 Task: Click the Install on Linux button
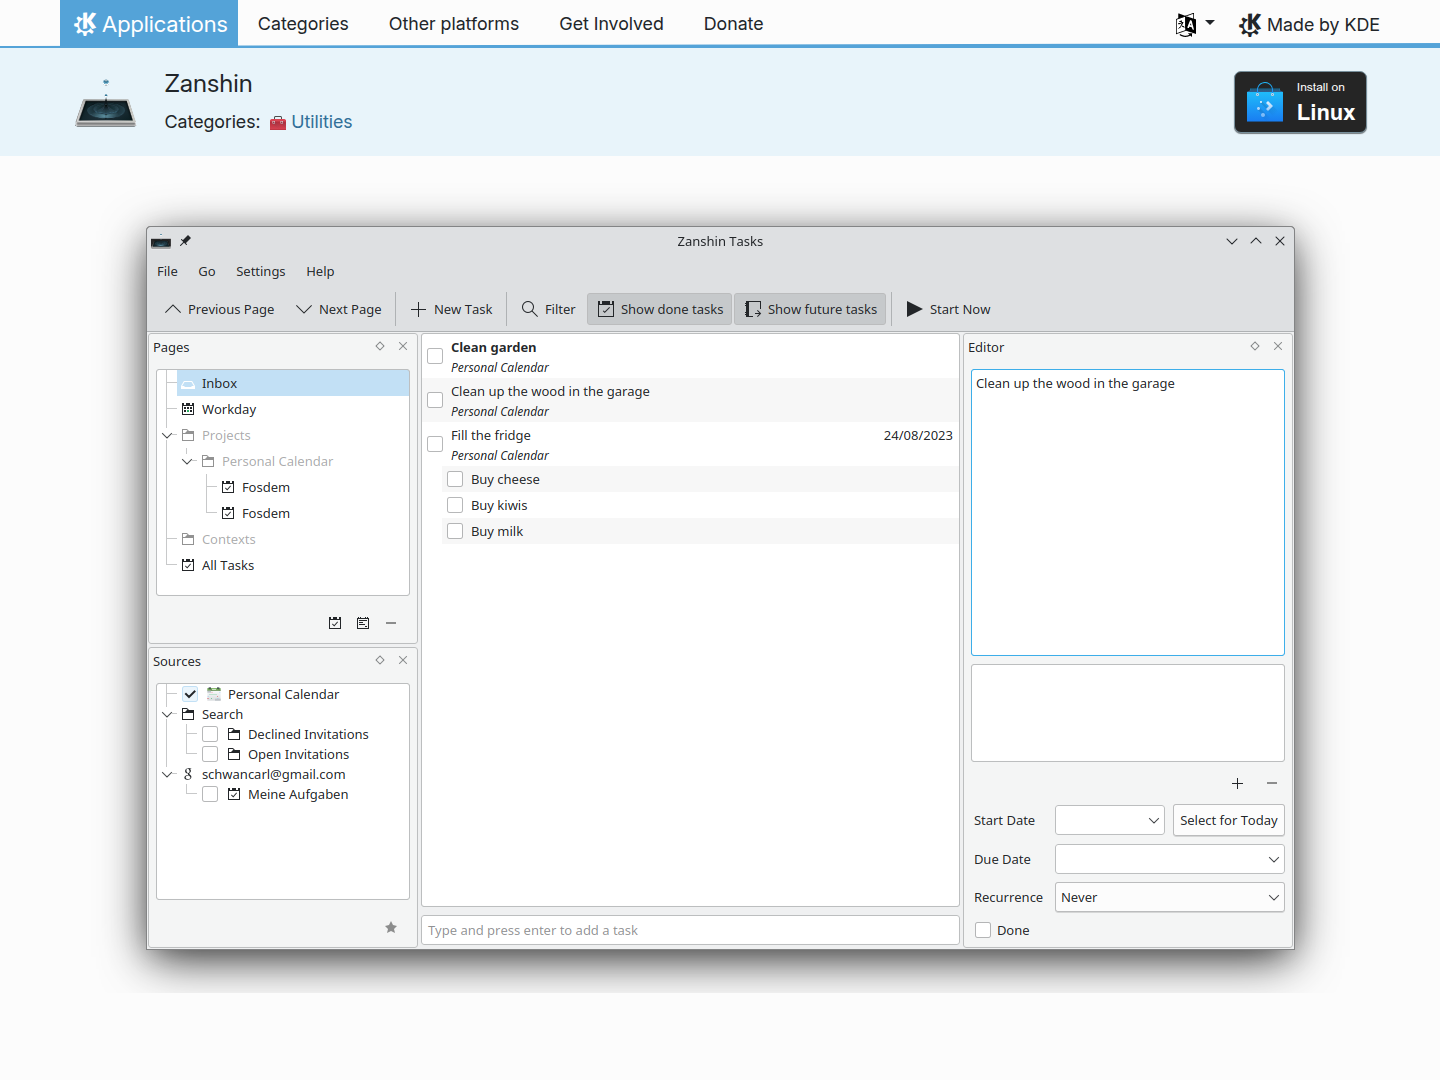pyautogui.click(x=1300, y=102)
